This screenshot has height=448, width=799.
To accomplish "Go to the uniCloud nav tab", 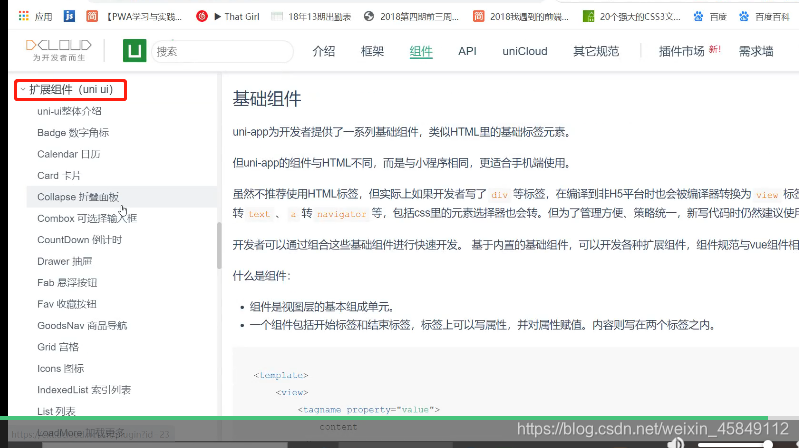I will (525, 51).
